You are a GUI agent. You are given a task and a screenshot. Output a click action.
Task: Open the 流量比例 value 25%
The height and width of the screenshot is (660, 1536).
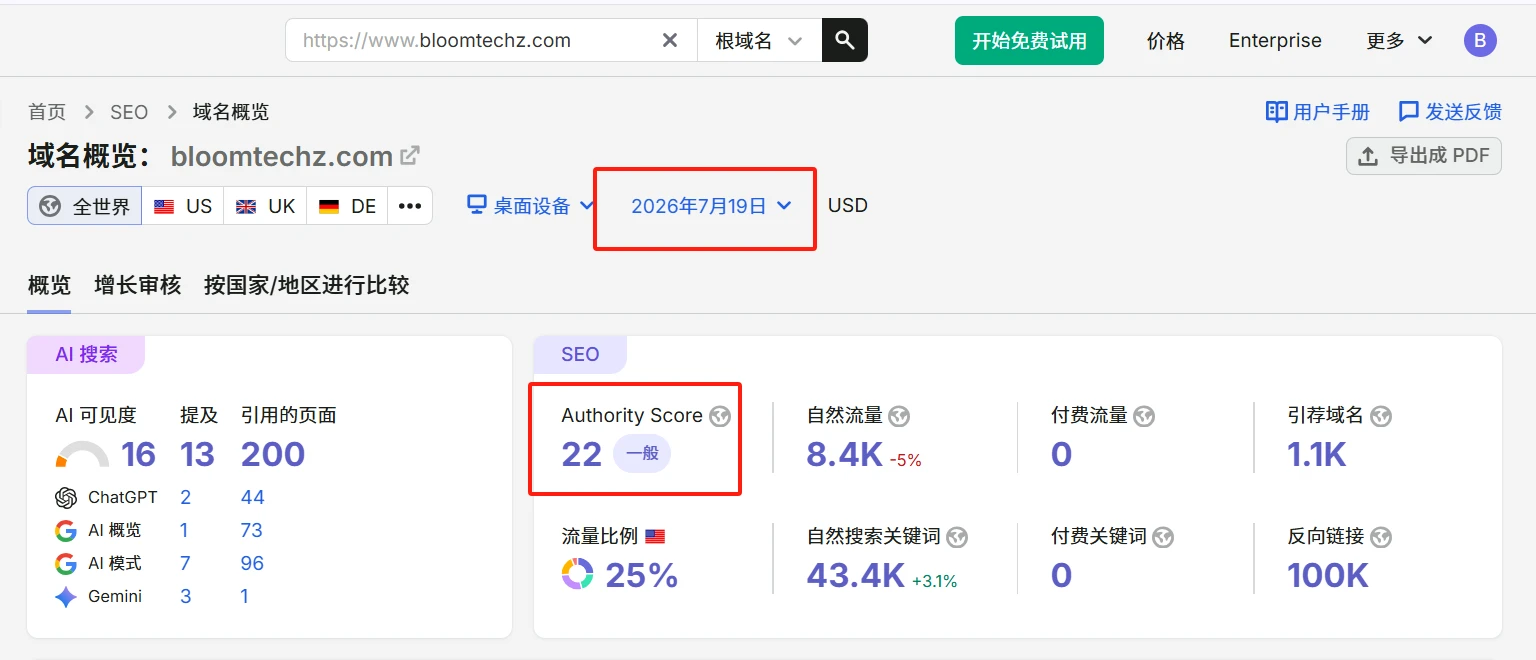click(642, 575)
